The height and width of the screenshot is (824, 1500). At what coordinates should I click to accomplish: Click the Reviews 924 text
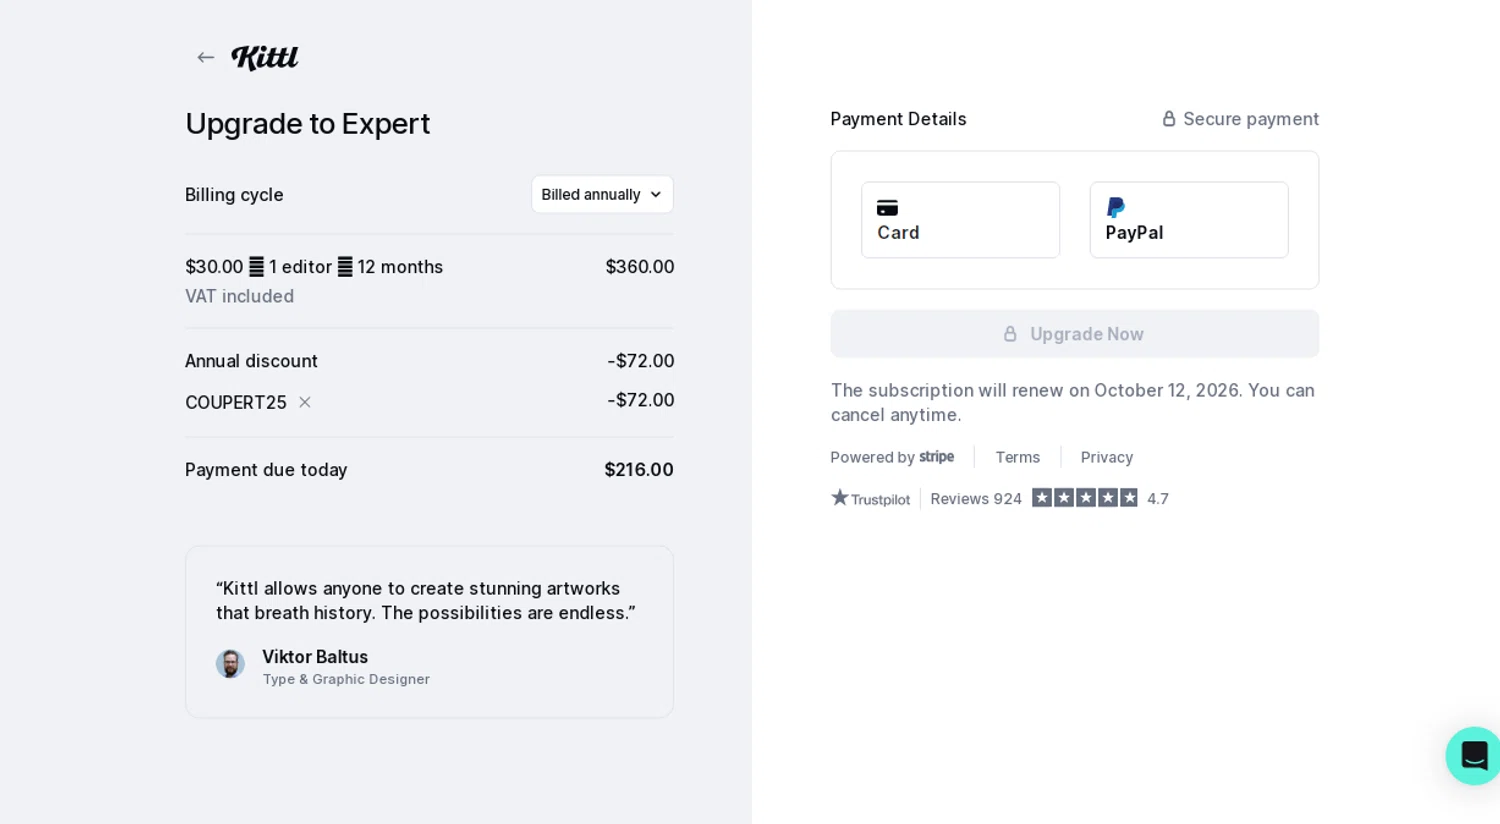975,499
